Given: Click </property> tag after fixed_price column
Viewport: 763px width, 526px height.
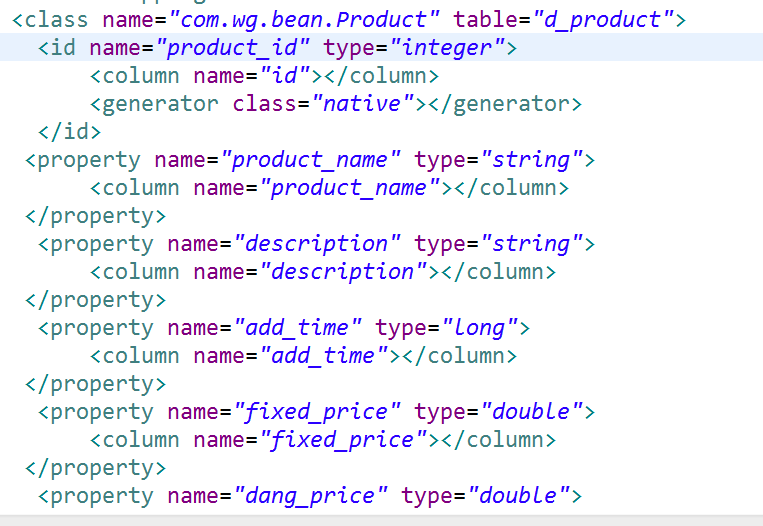Looking at the screenshot, I should pyautogui.click(x=96, y=468).
